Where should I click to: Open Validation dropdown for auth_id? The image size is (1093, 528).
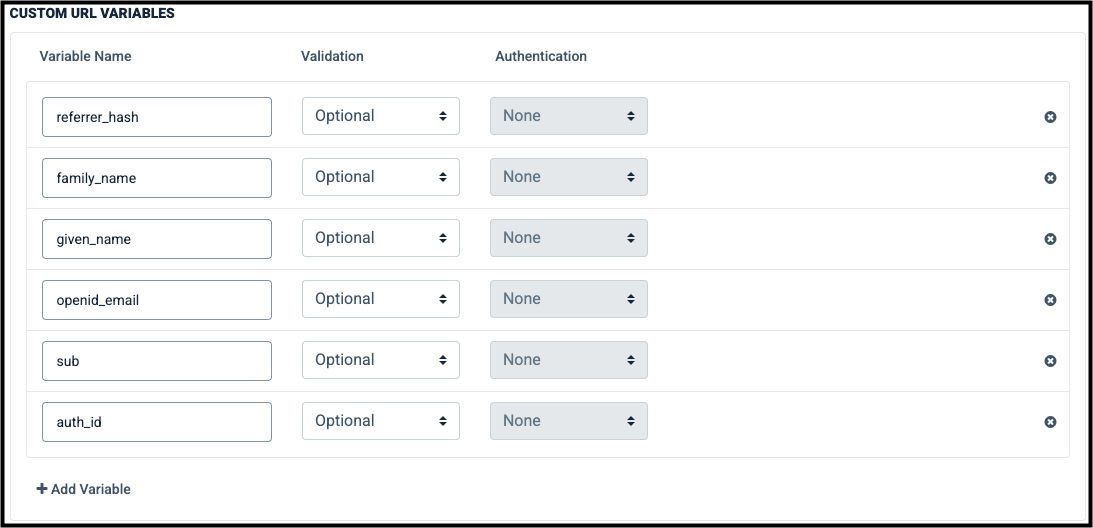click(x=381, y=421)
